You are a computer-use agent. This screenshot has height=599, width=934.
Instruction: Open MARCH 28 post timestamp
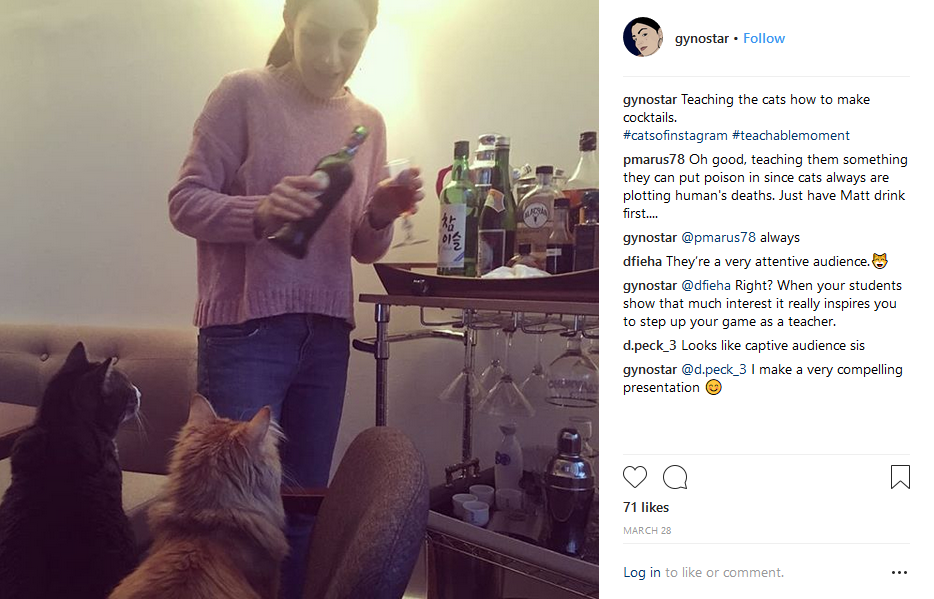pos(647,531)
